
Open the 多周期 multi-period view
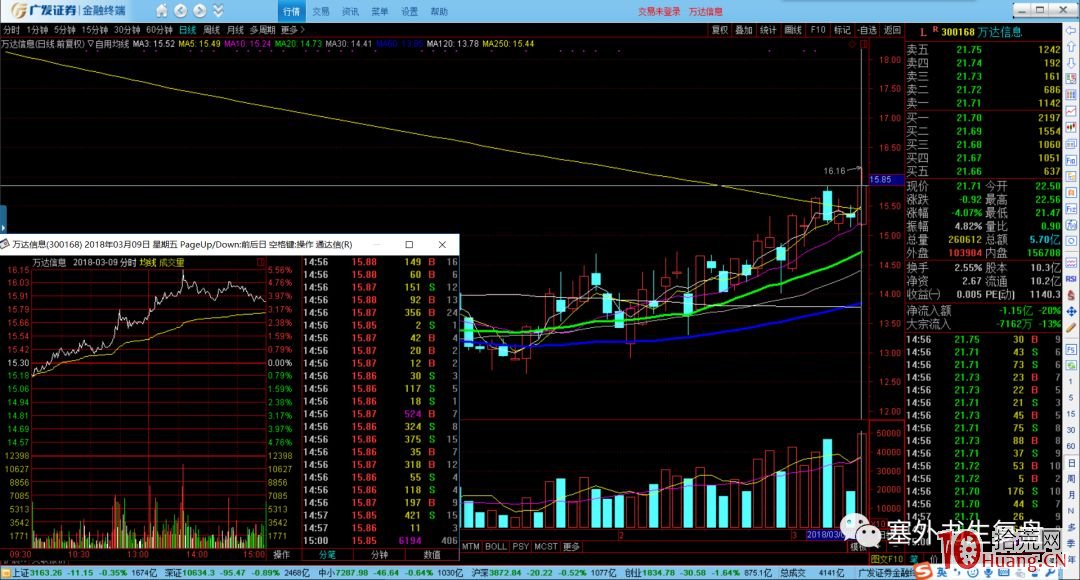[262, 30]
